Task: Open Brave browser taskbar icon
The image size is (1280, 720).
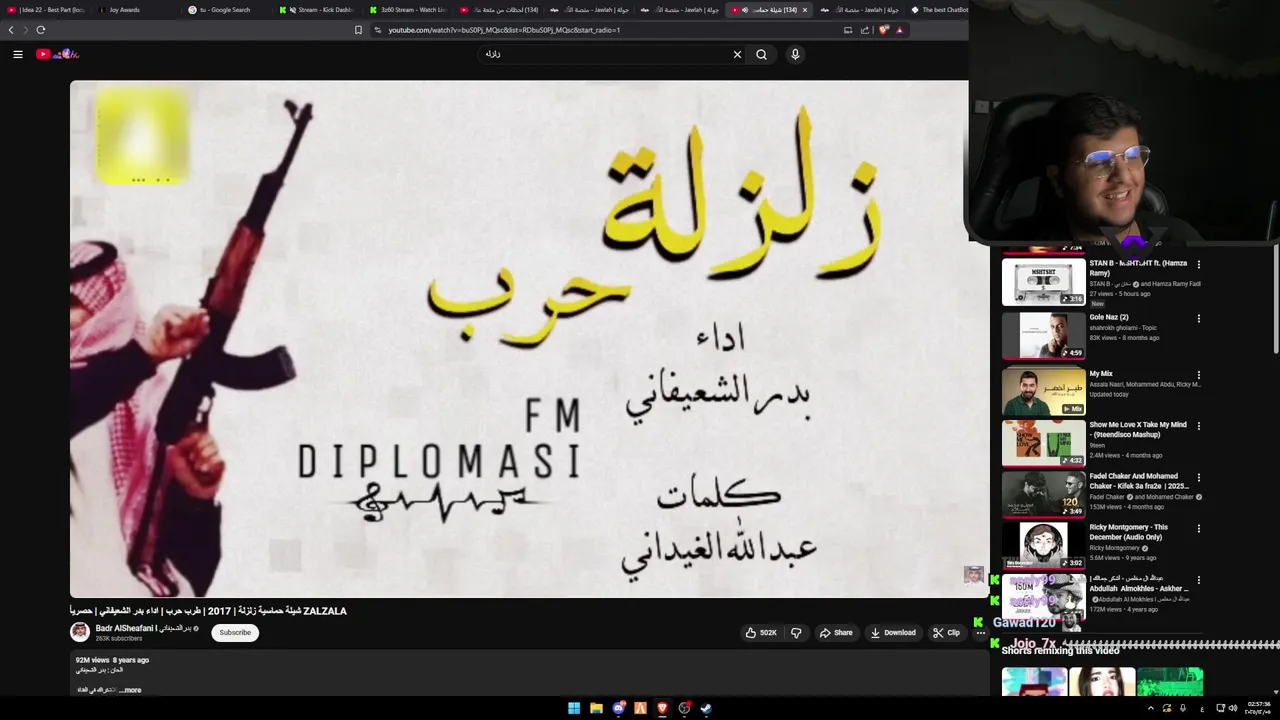Action: tap(662, 708)
